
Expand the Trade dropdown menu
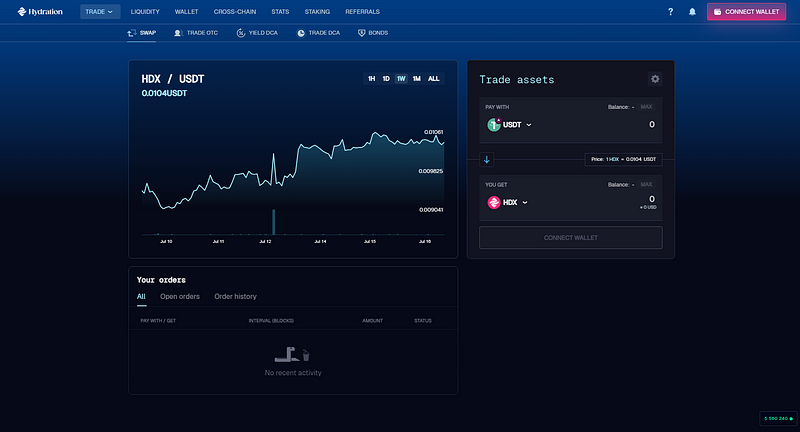[x=100, y=12]
